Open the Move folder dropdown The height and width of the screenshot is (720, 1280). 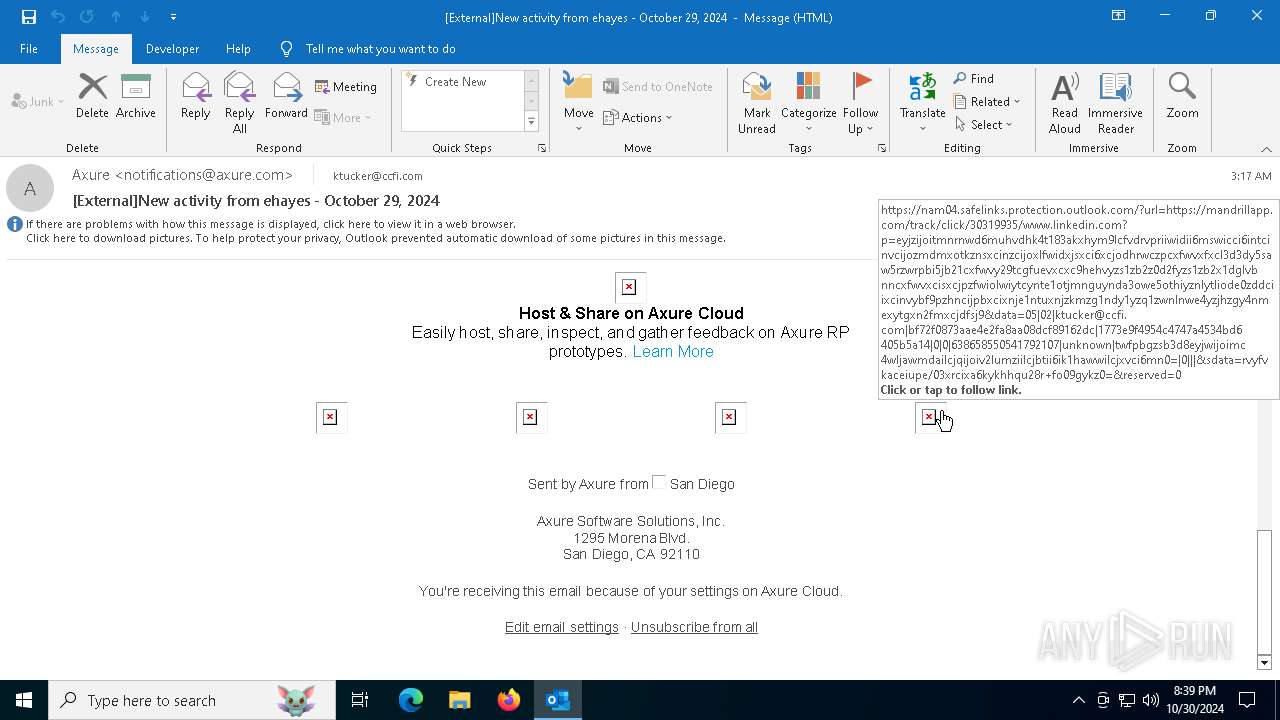[578, 102]
